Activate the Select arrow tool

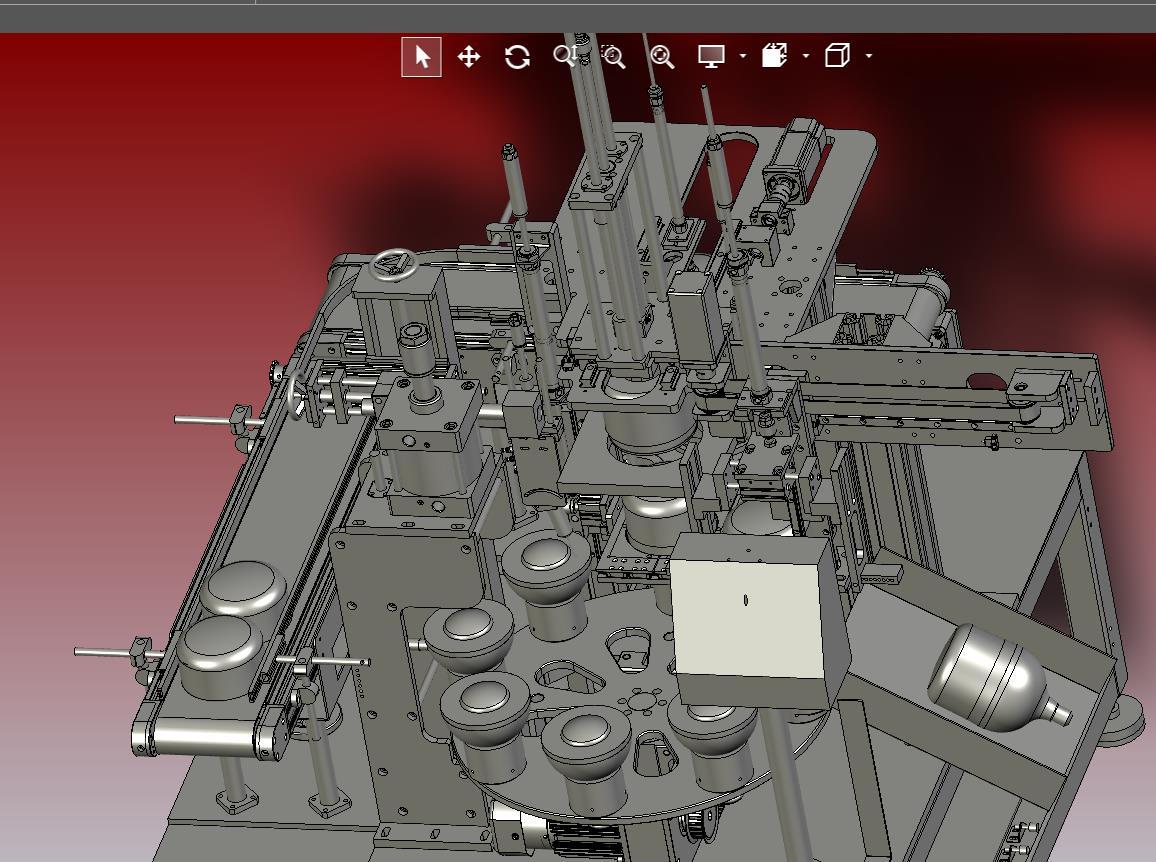pyautogui.click(x=422, y=57)
